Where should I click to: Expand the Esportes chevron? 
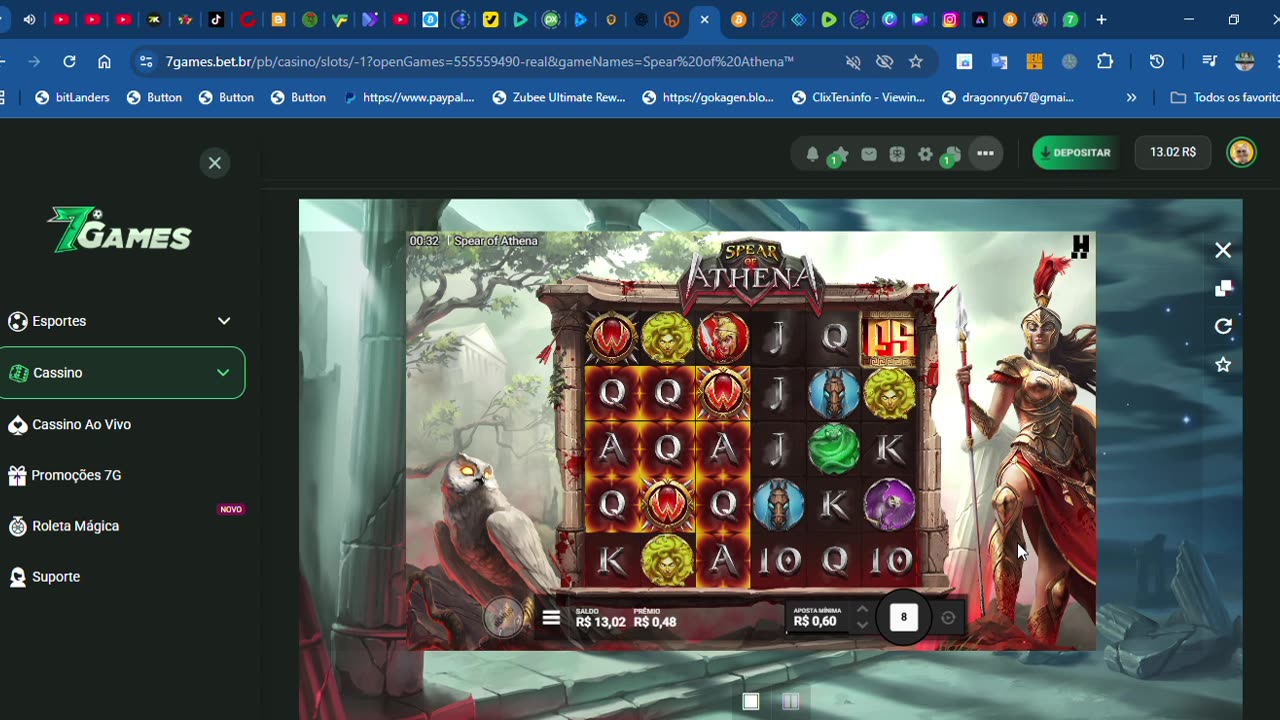[x=224, y=321]
